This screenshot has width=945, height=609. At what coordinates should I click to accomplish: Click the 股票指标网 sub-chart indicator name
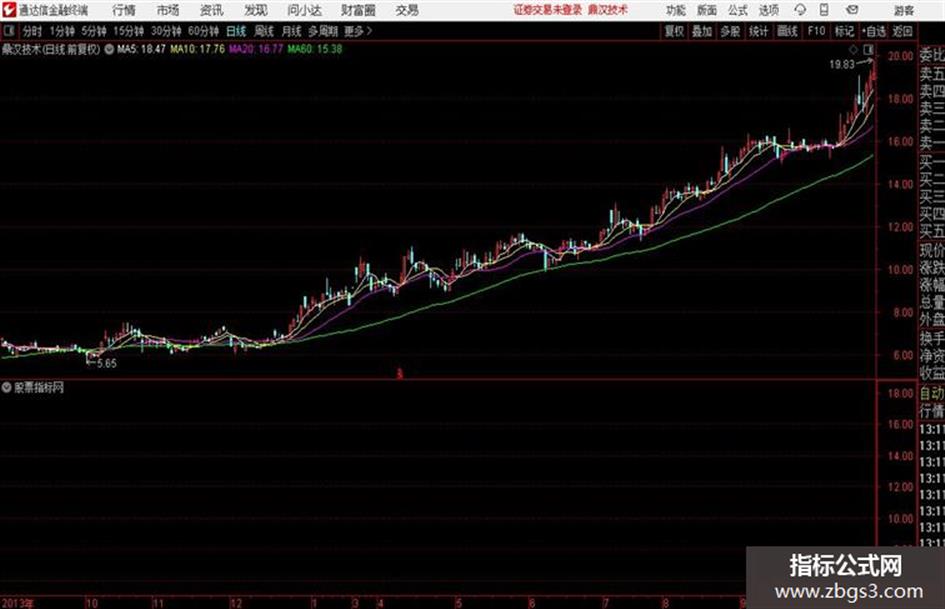click(39, 388)
